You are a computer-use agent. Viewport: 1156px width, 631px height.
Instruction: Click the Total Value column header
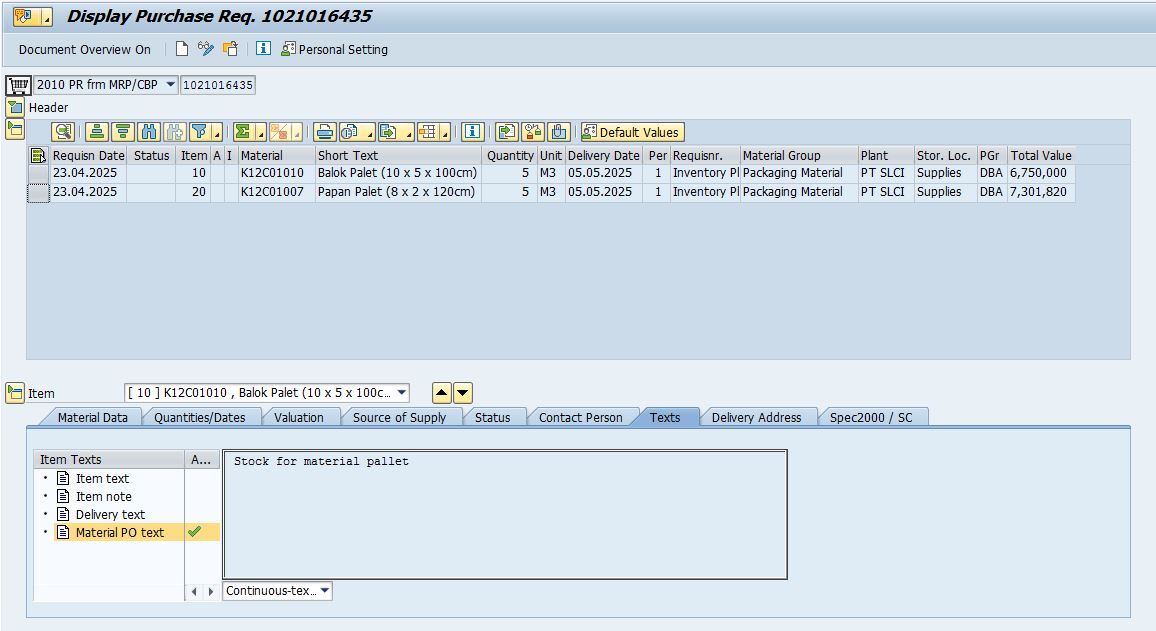pos(1041,156)
